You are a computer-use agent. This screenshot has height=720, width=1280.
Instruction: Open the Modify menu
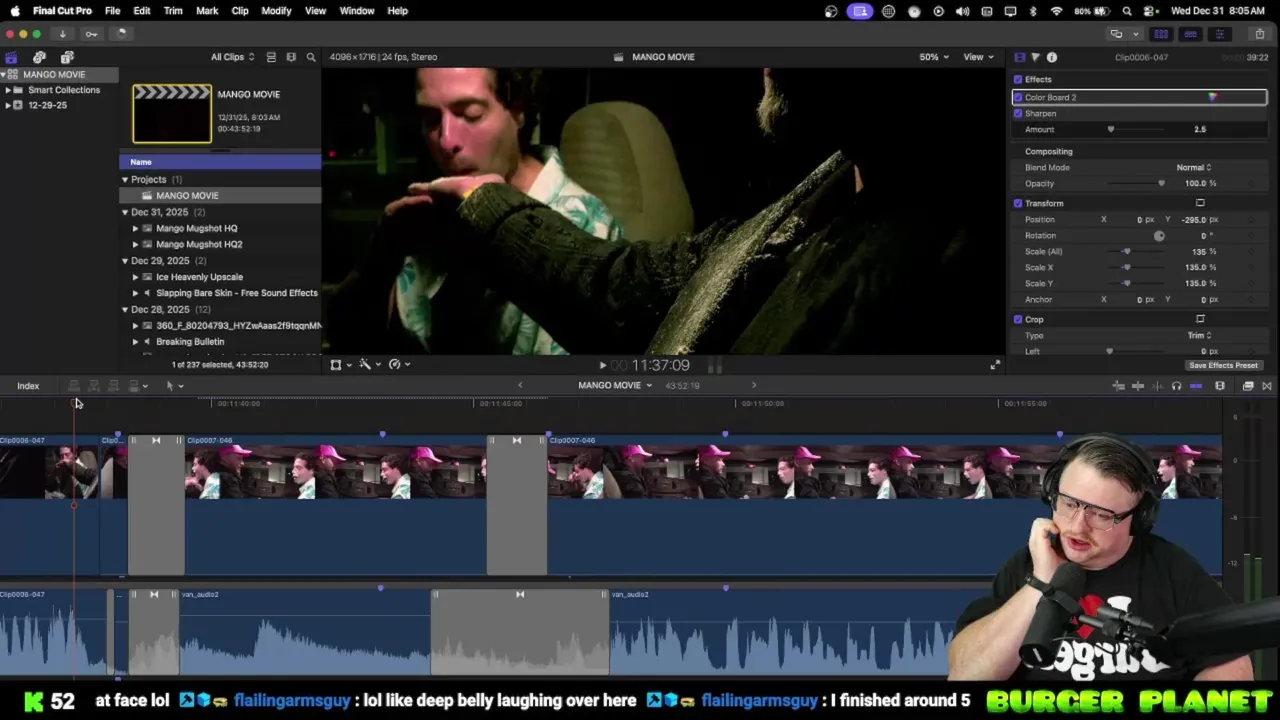276,11
